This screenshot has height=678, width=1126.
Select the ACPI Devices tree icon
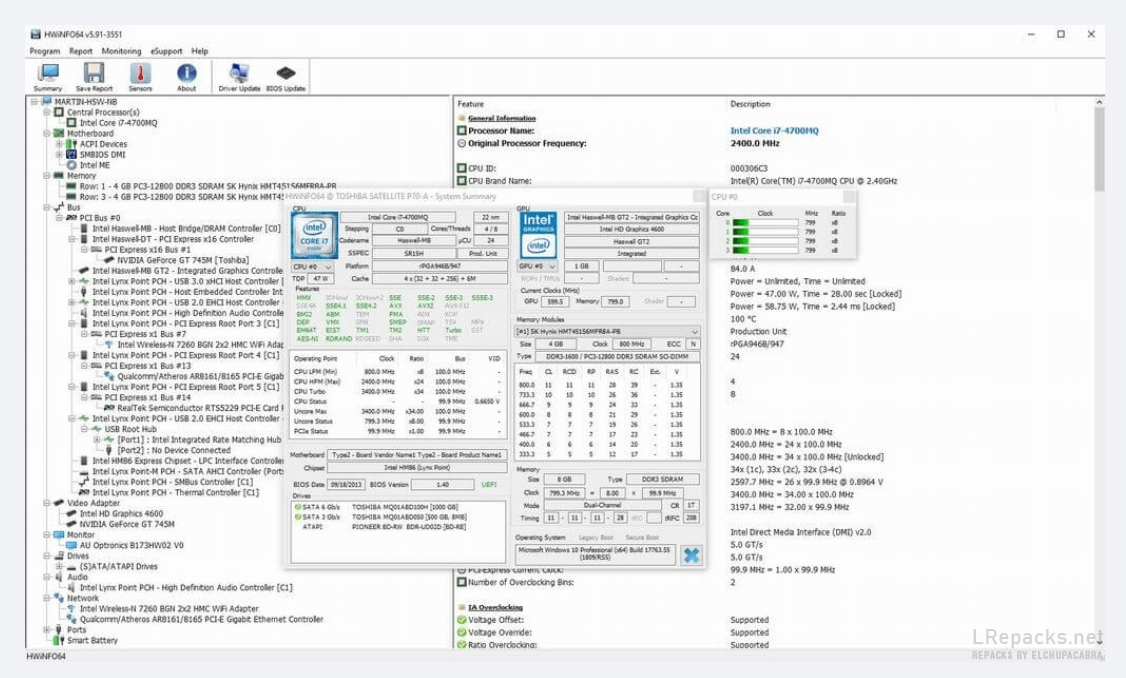point(72,144)
